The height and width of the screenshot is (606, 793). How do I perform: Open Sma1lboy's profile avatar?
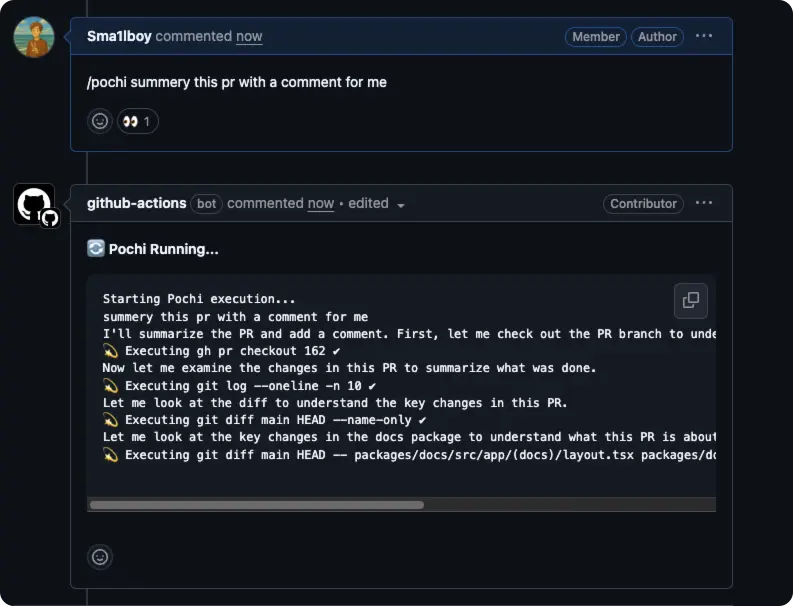(x=34, y=37)
